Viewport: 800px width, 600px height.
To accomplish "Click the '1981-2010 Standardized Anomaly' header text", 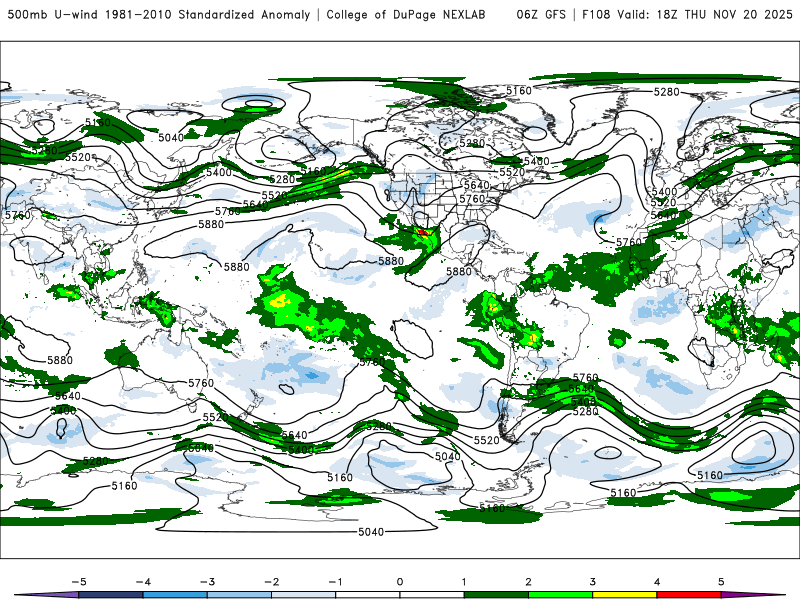I will point(208,15).
